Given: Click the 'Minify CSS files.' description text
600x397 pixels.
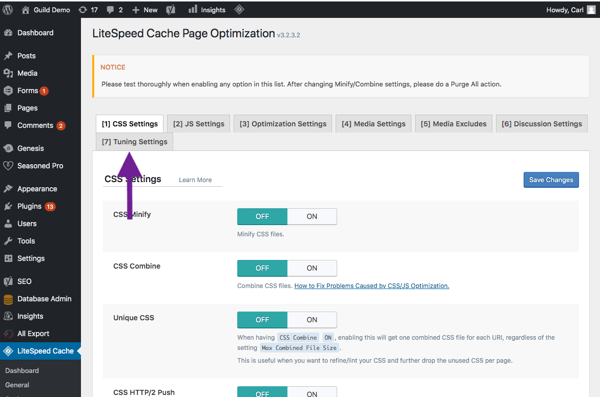Looking at the screenshot, I should tap(261, 234).
